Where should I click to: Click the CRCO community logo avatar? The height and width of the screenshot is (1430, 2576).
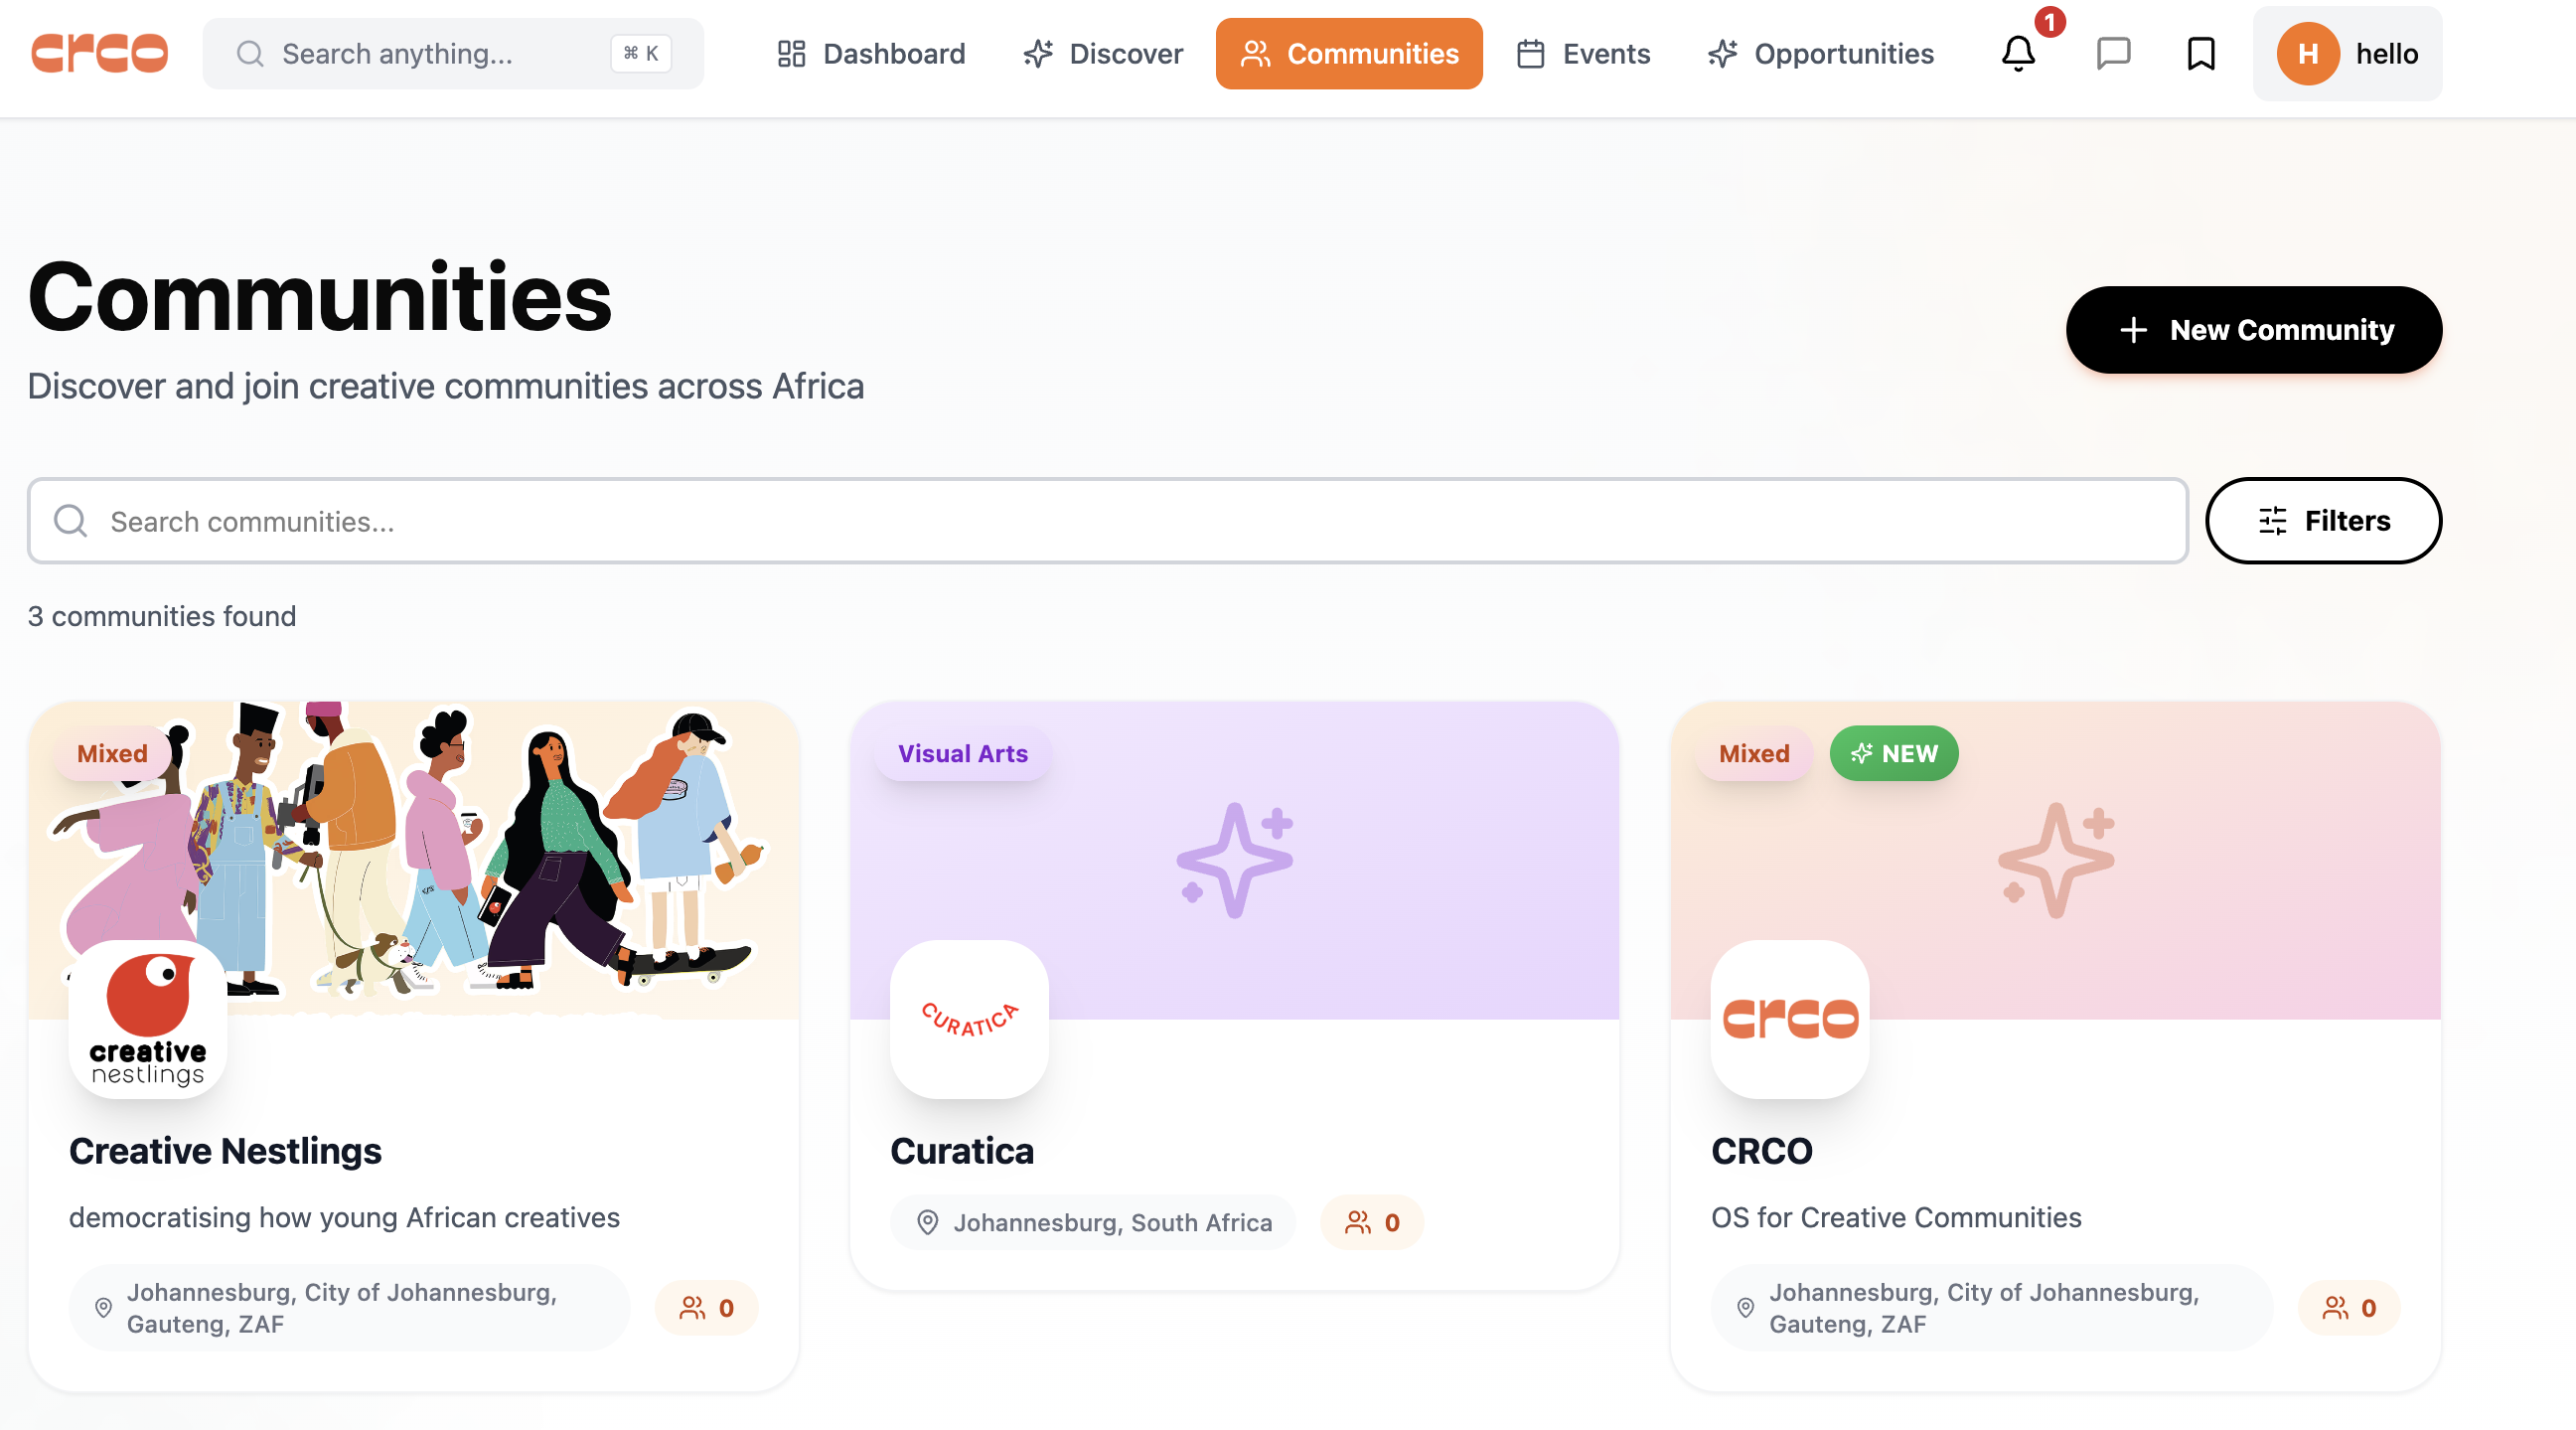[1790, 1018]
